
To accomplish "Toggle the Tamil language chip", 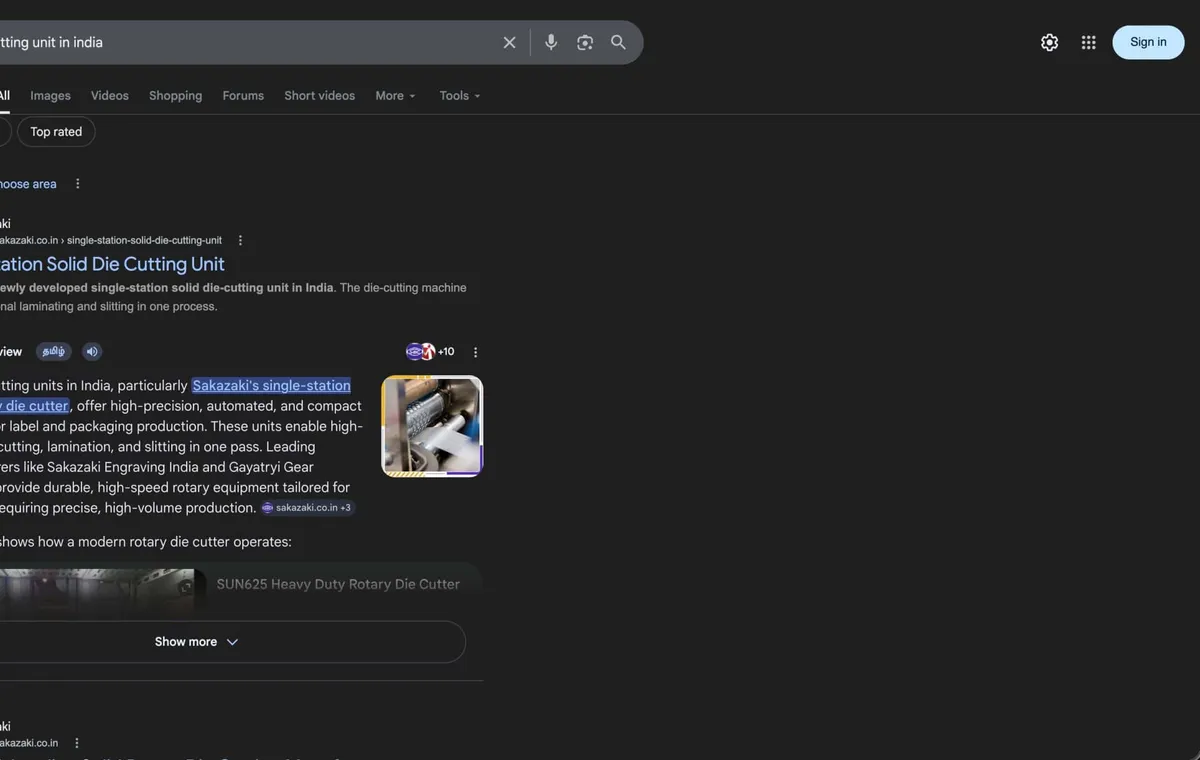I will pos(54,351).
